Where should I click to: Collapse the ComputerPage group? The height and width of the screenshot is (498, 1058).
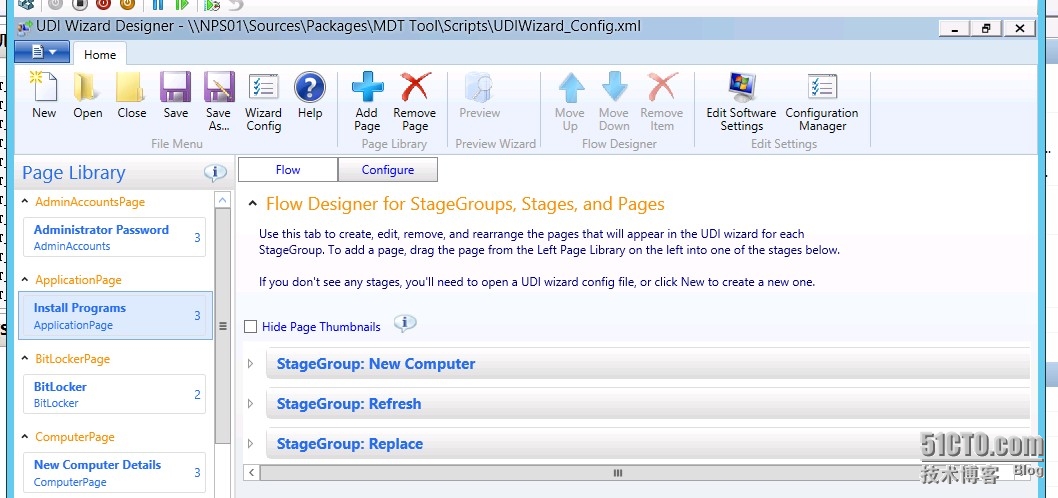(x=25, y=437)
